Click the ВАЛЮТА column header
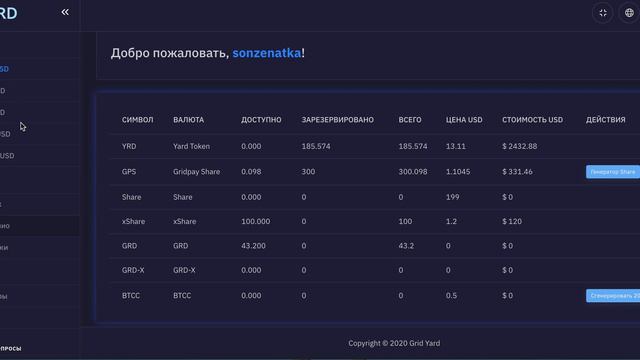This screenshot has width=640, height=360. tap(188, 120)
